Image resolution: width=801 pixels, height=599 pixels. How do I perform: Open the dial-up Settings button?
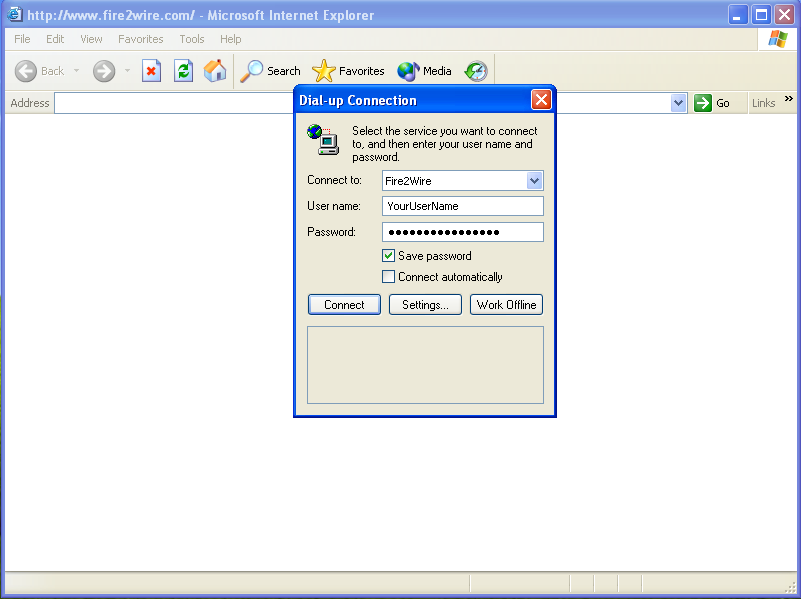425,305
